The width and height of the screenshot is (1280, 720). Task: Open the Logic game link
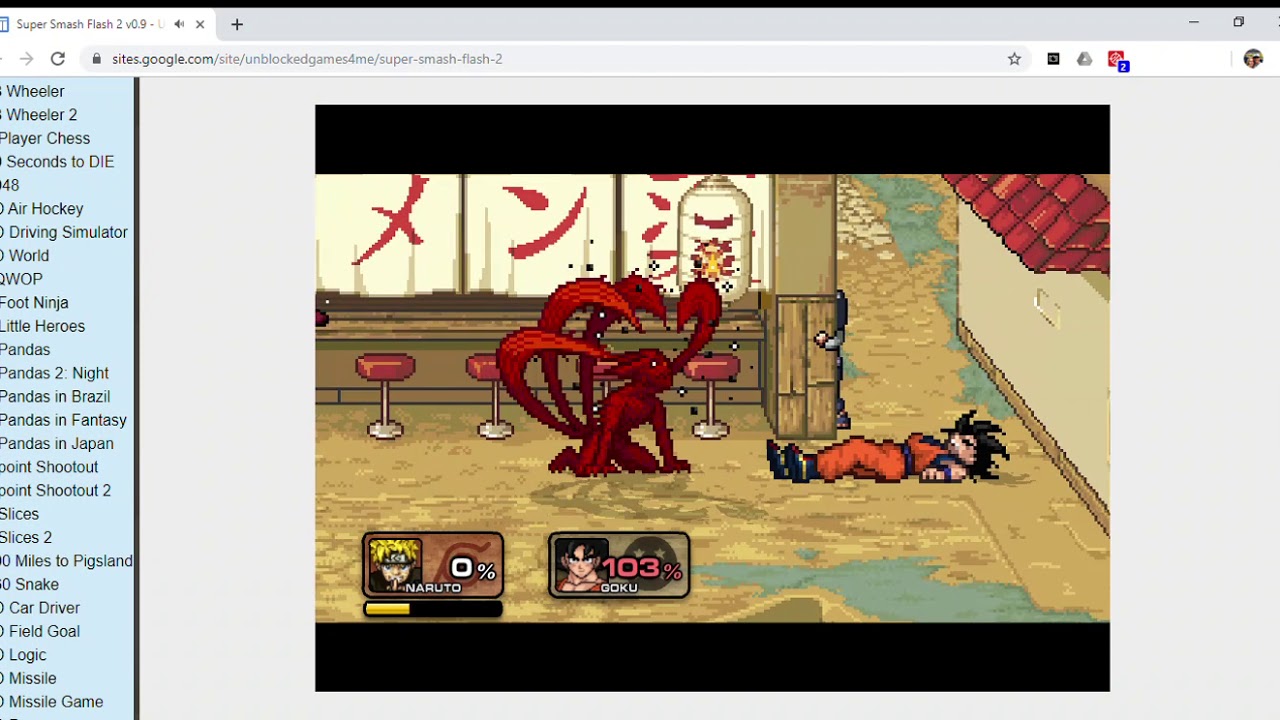pos(25,655)
